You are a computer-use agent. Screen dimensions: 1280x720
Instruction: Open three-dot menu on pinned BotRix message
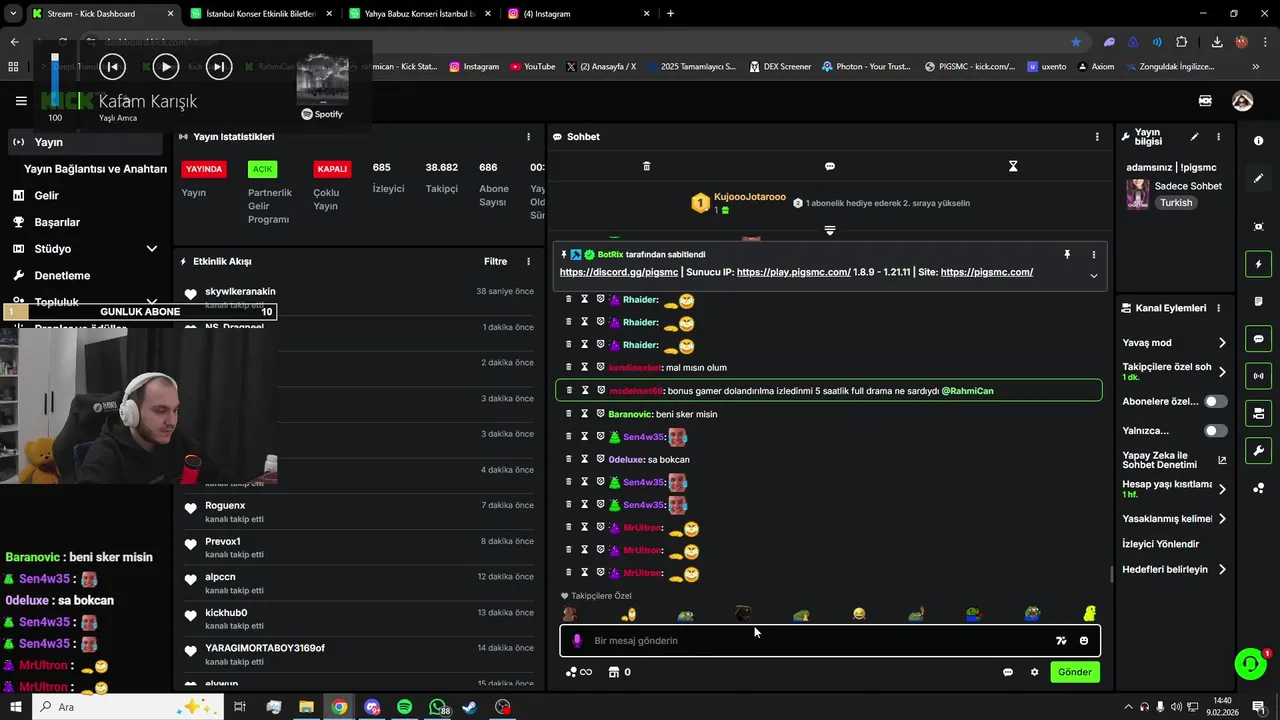coord(1093,255)
